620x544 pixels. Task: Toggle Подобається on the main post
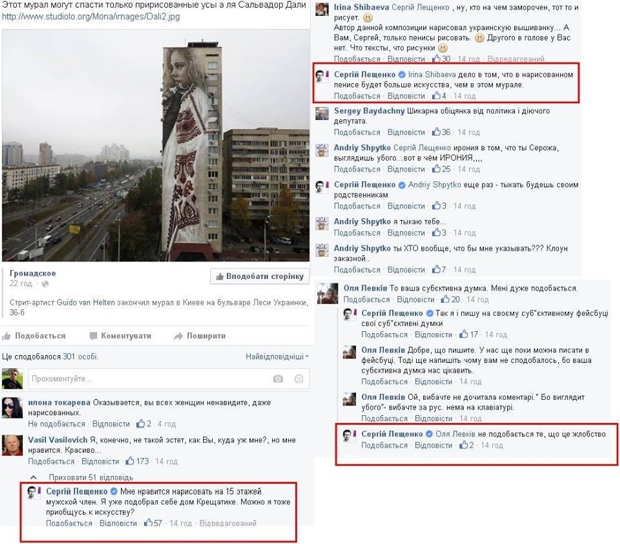pyautogui.click(x=34, y=336)
